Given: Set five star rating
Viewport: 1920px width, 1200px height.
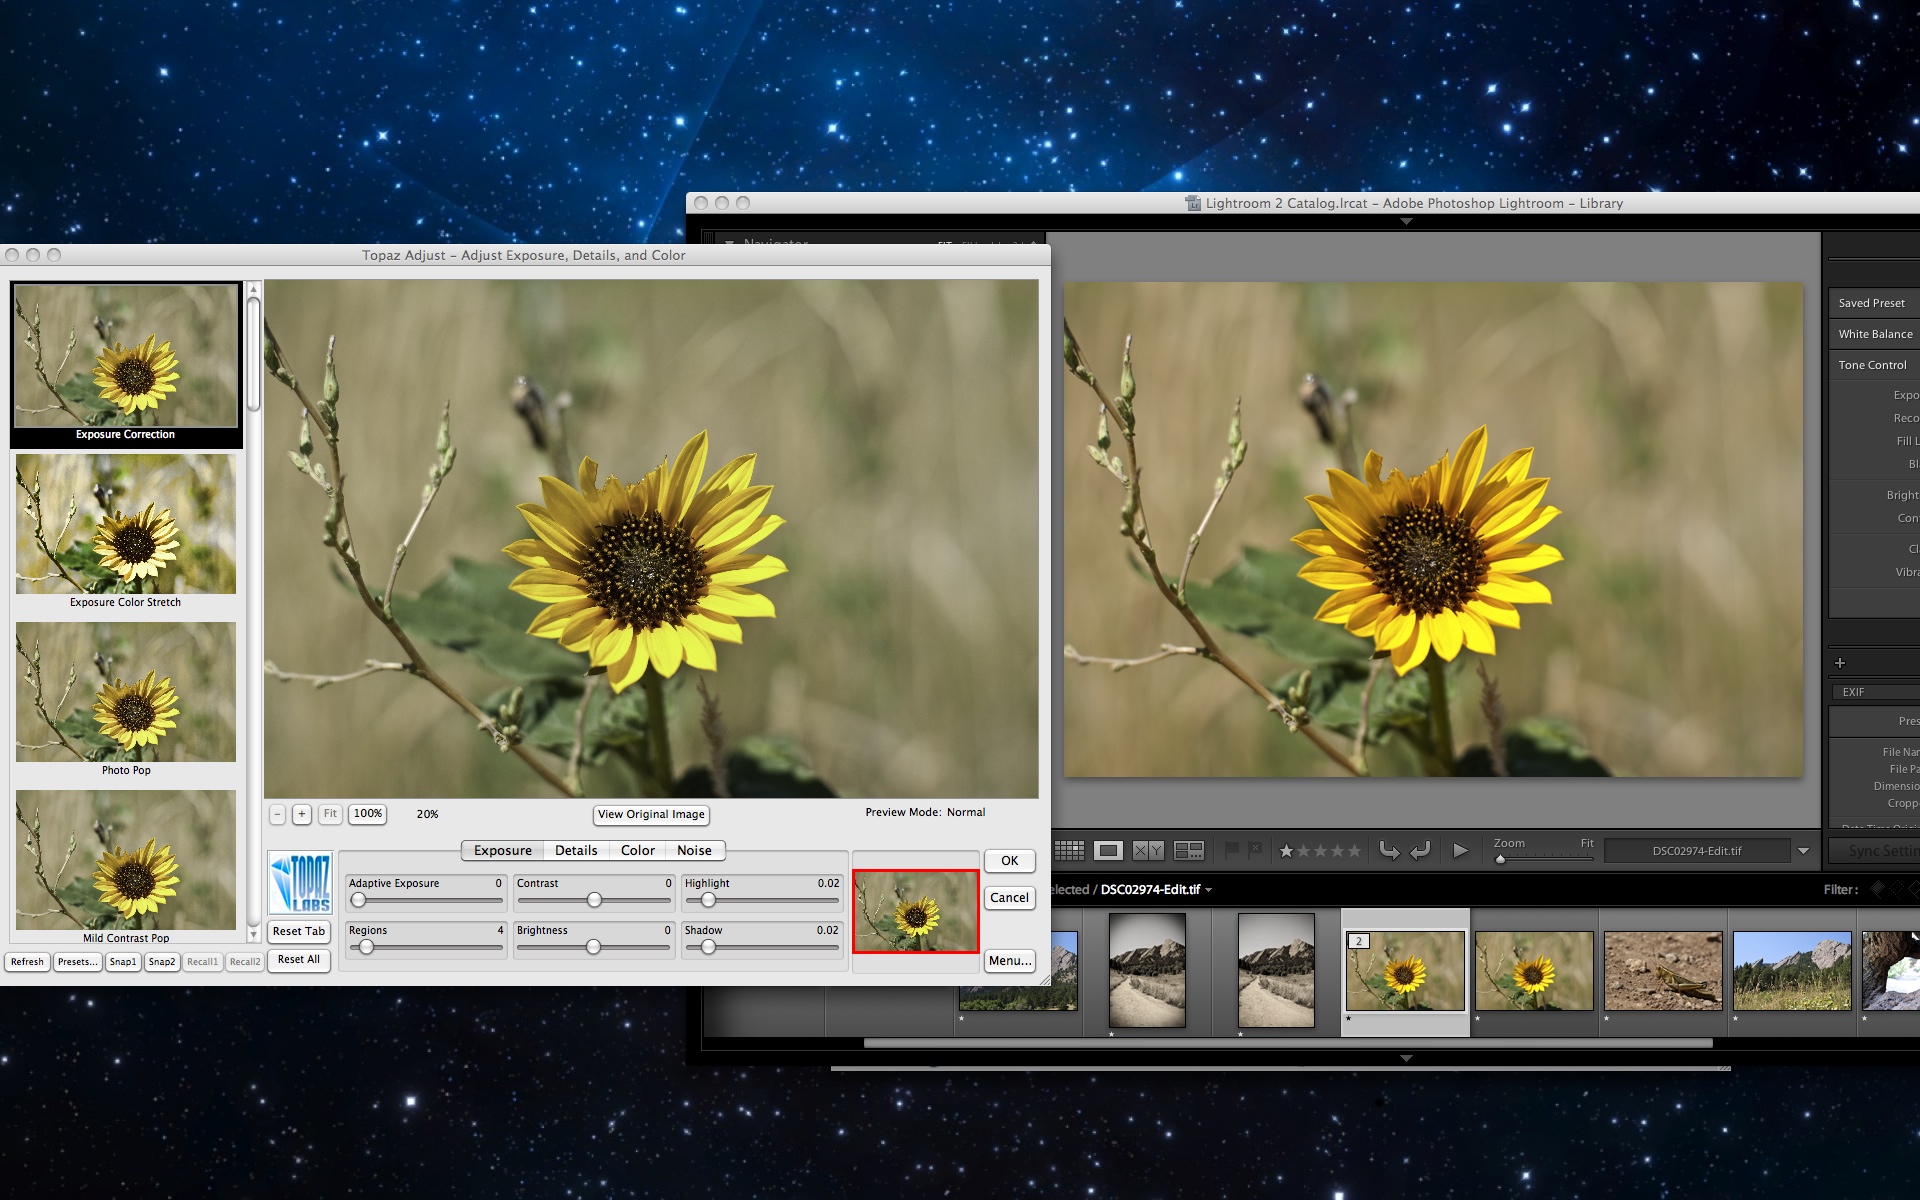Looking at the screenshot, I should (1354, 851).
